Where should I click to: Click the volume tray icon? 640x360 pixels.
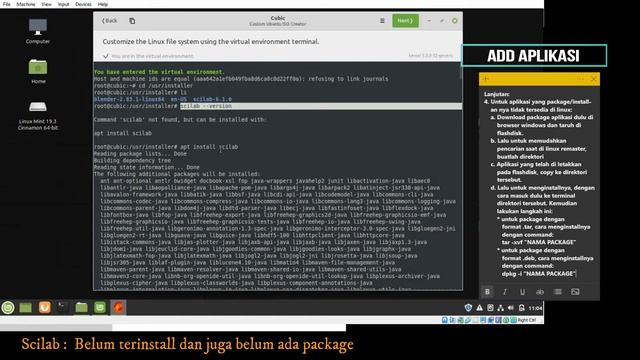click(x=511, y=308)
